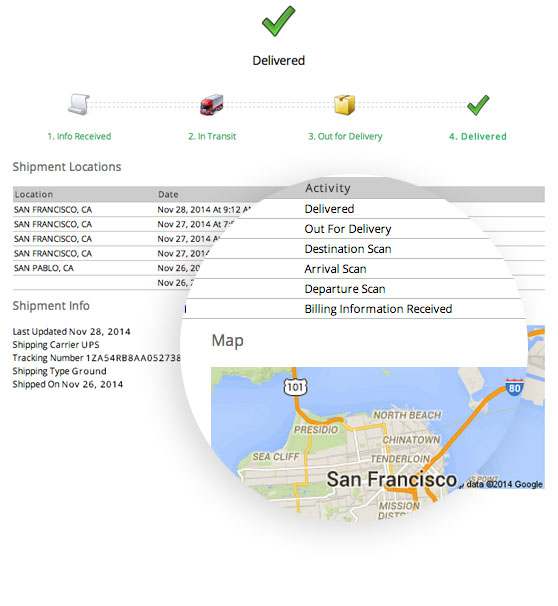
Task: Click the small green Delivered step checkmark
Action: (x=478, y=105)
